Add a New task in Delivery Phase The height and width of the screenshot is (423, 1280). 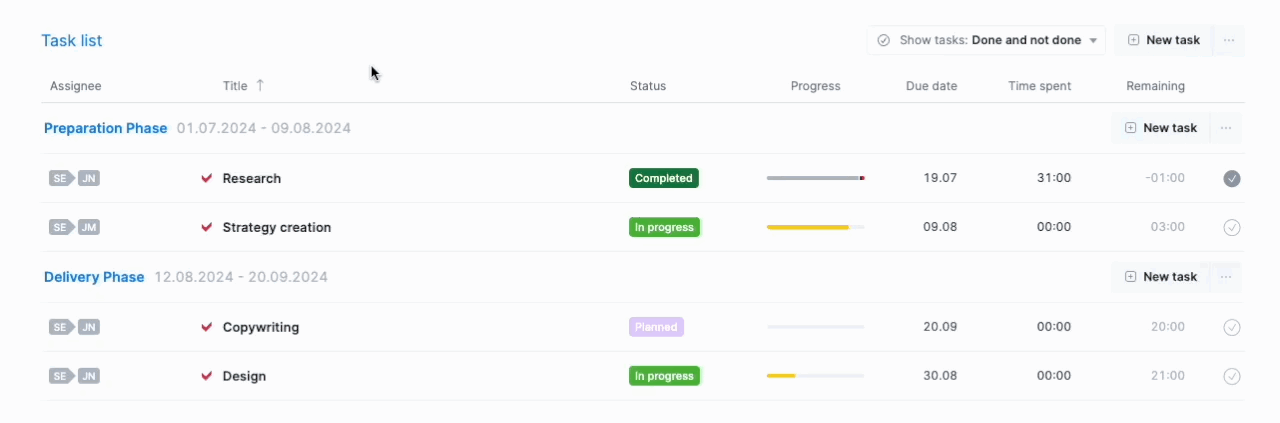point(1160,277)
